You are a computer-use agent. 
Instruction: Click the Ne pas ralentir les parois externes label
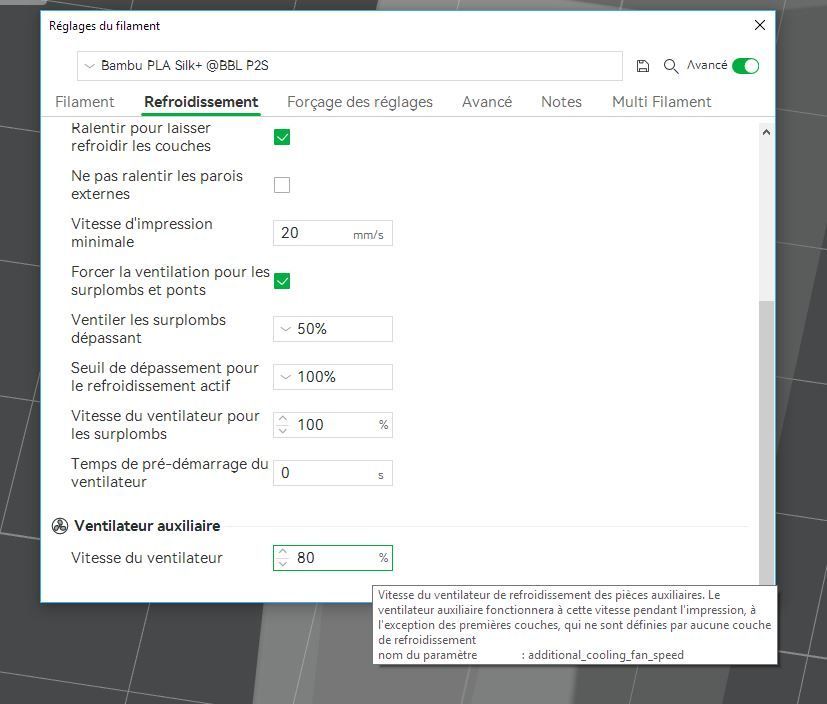(157, 185)
